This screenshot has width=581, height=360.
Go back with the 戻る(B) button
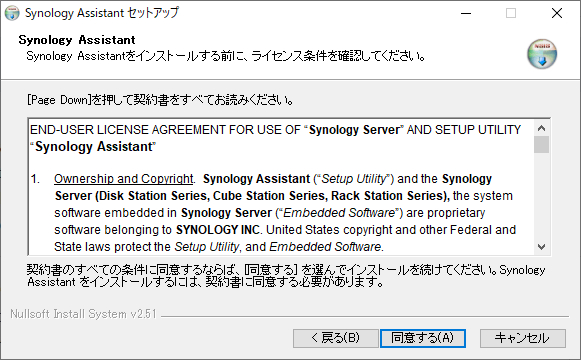click(335, 338)
